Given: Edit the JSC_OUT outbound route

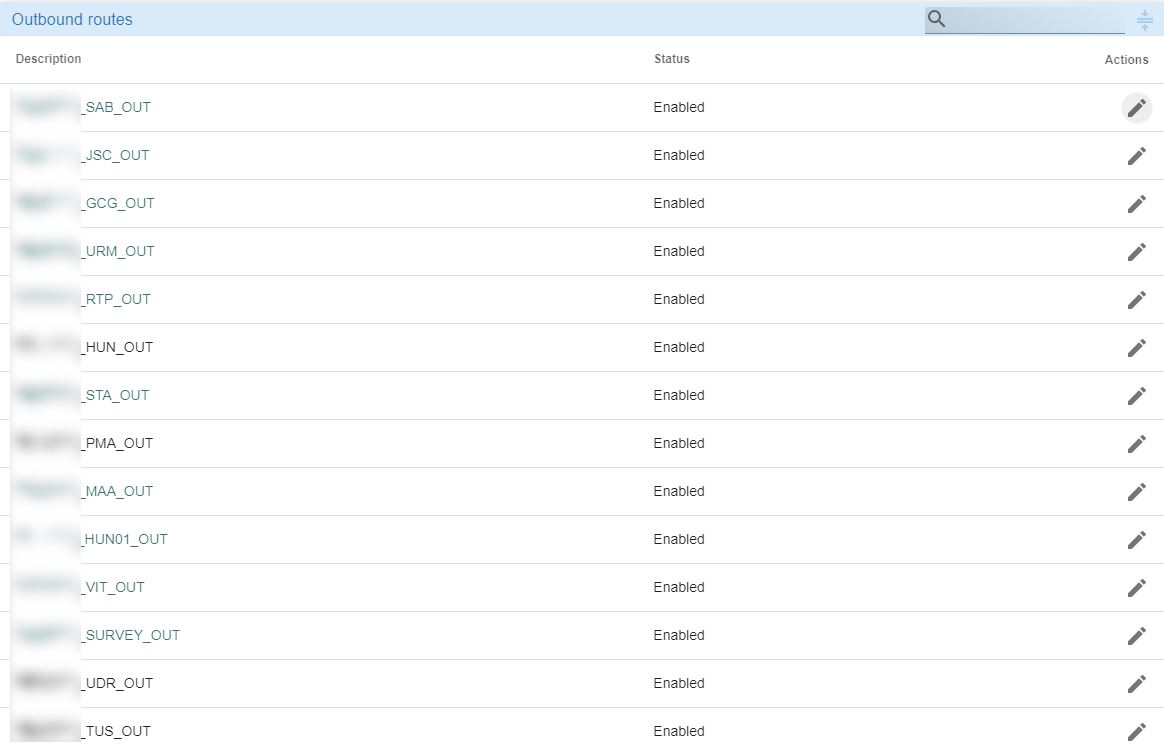Looking at the screenshot, I should (x=1137, y=155).
